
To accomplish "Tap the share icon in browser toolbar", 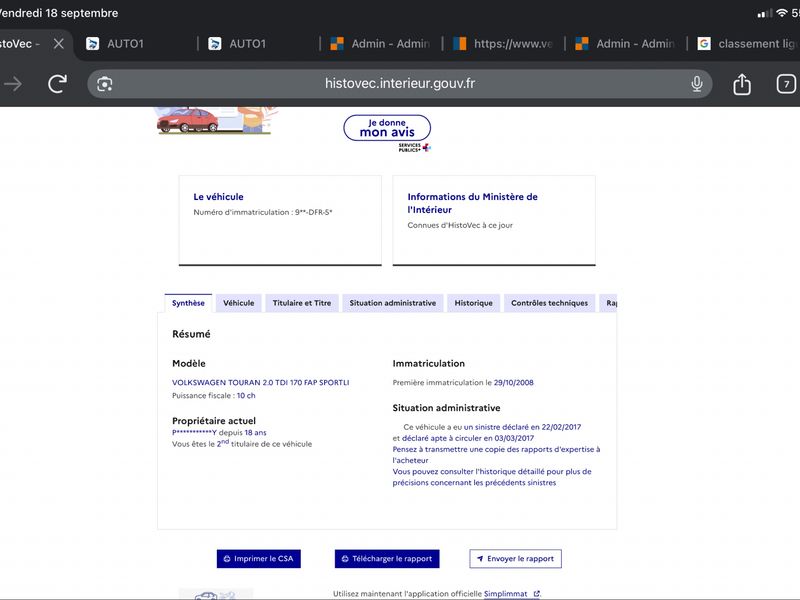I will [742, 84].
